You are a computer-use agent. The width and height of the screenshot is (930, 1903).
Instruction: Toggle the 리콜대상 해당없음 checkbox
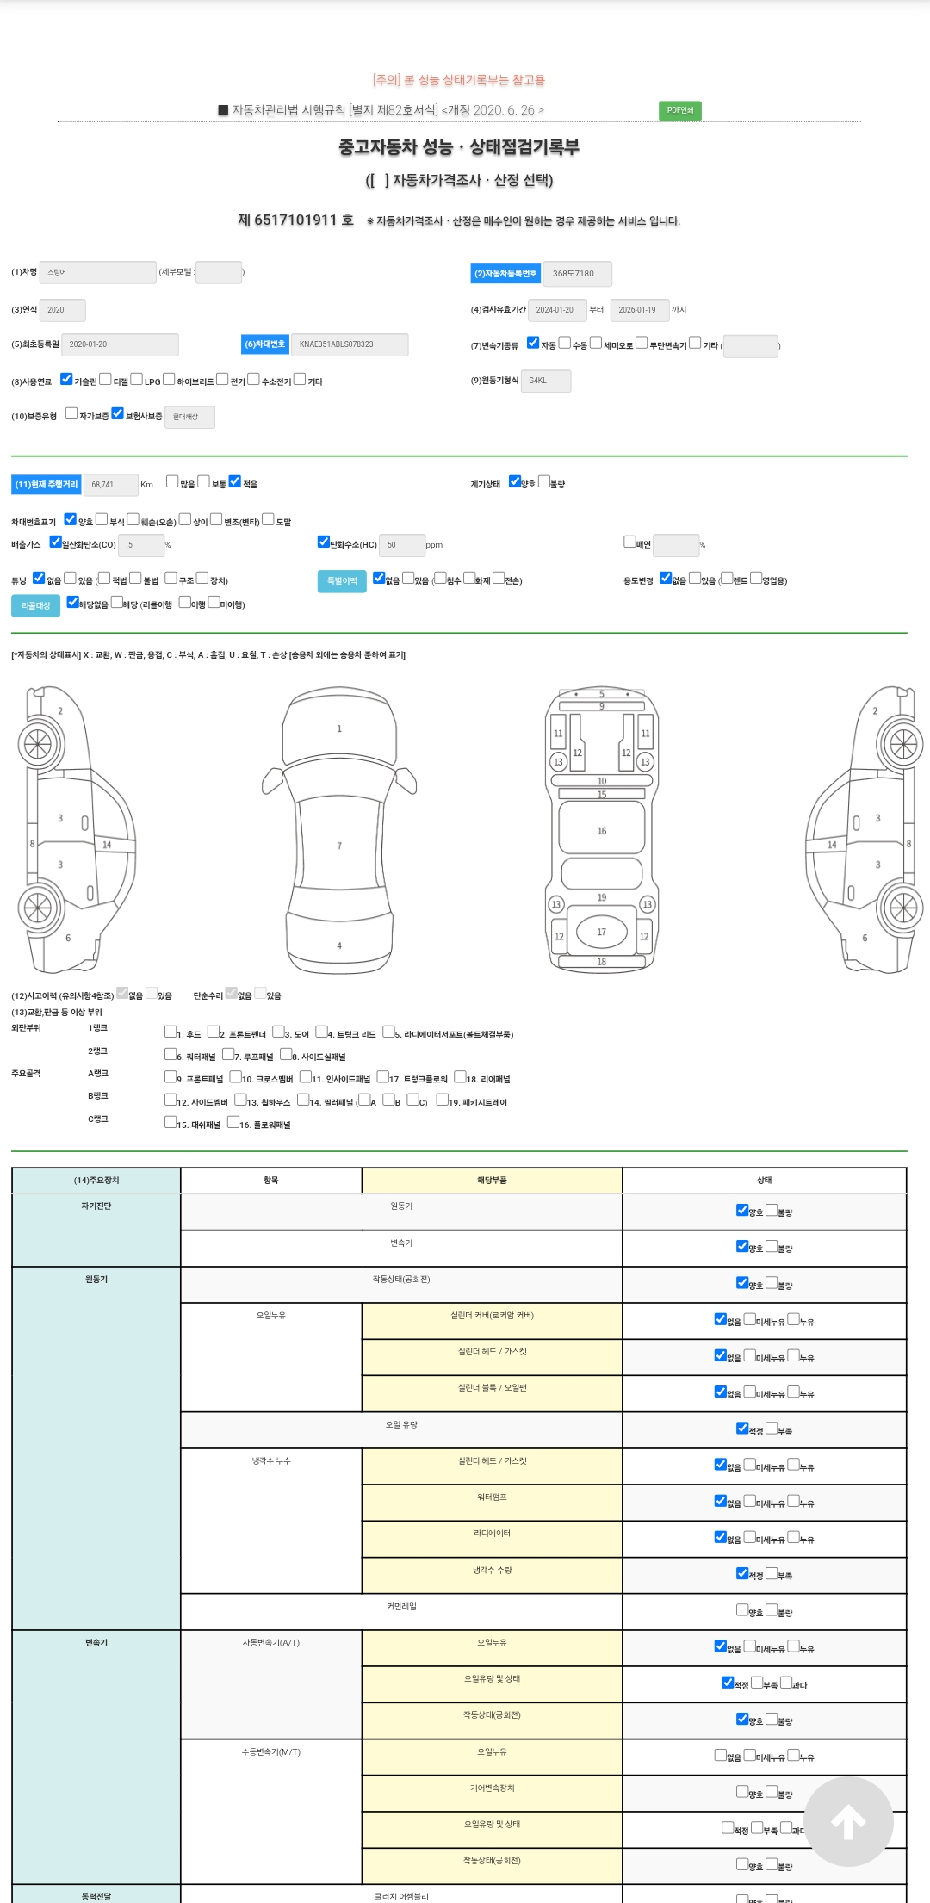coord(72,602)
